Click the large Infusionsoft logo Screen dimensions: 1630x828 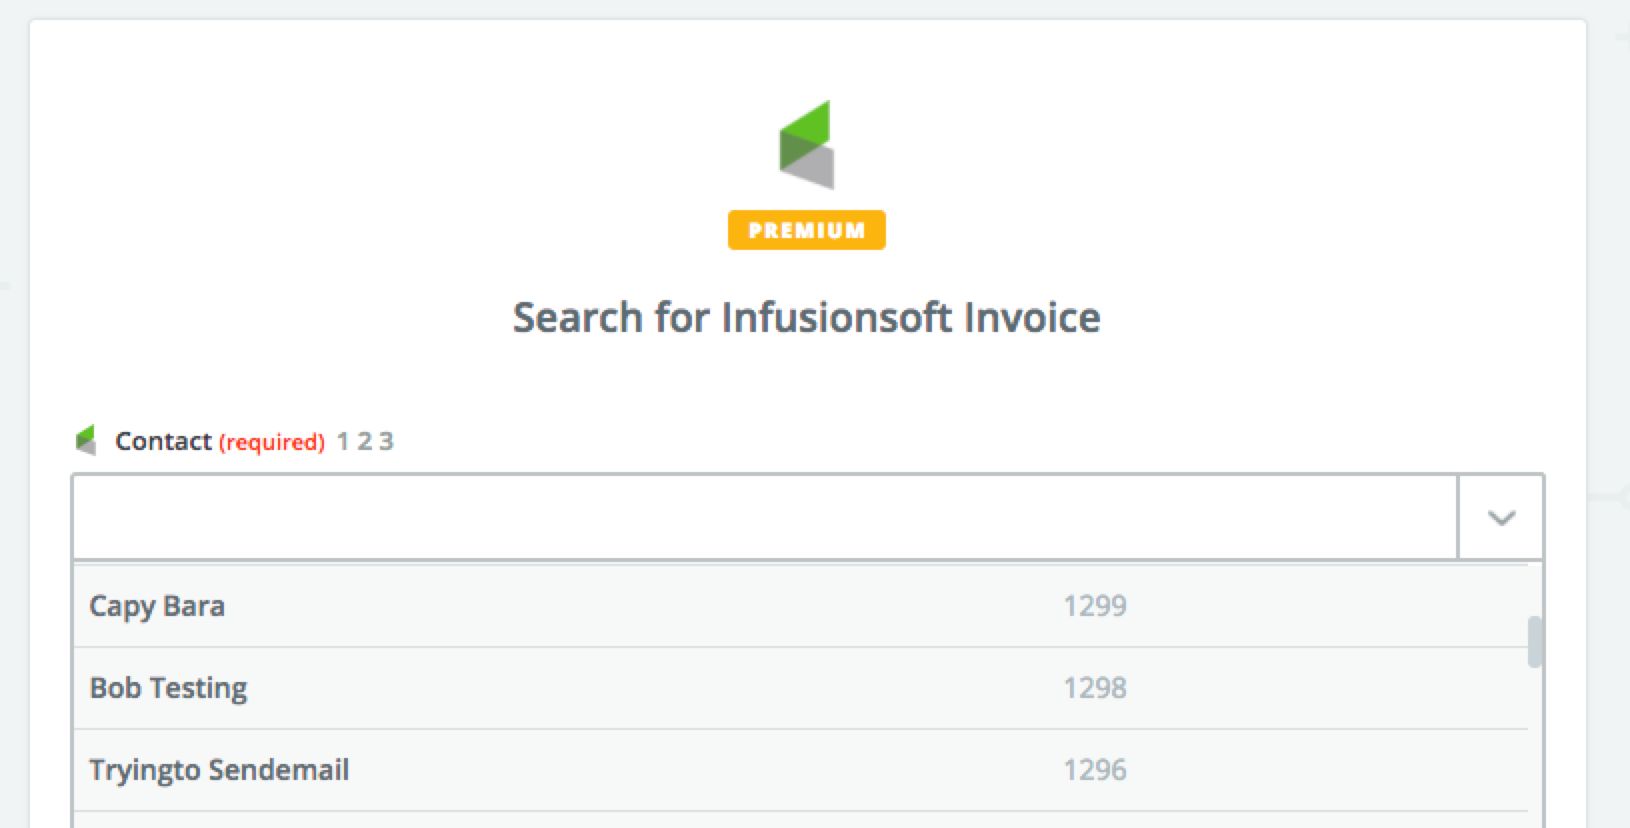point(806,145)
